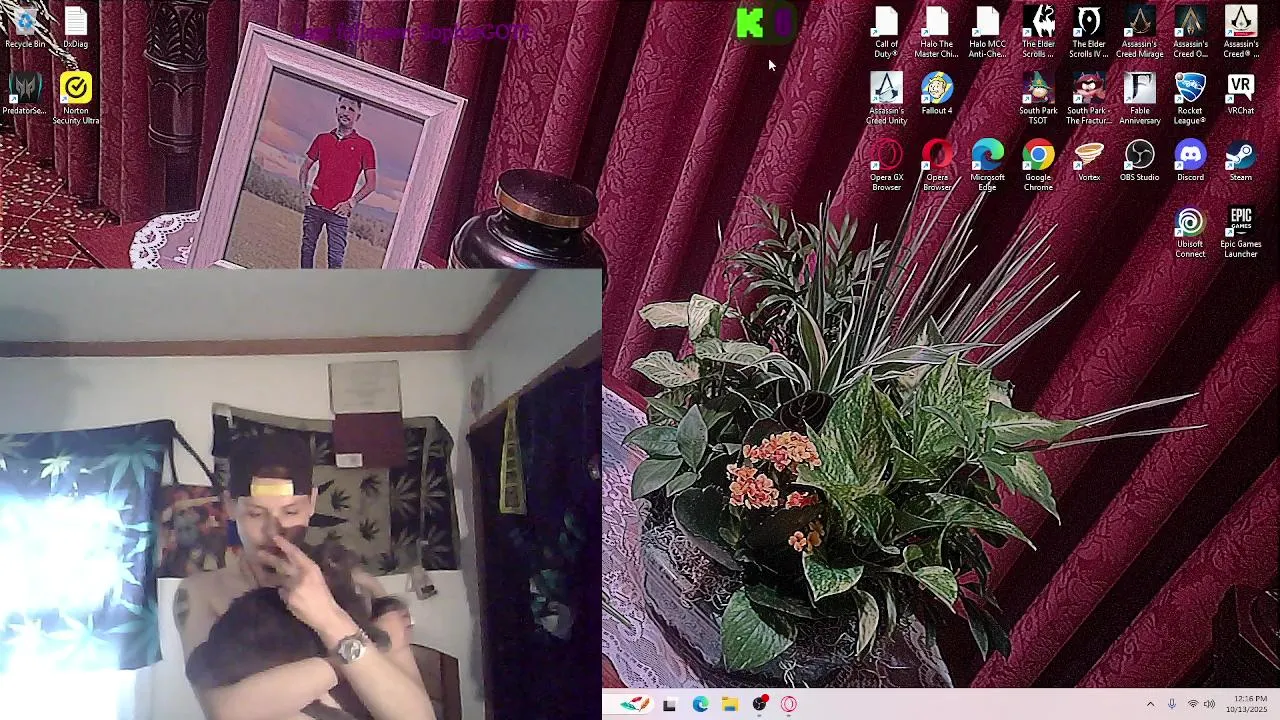The width and height of the screenshot is (1280, 720).
Task: Open the Norton Security Ultra shortcut
Action: (76, 99)
